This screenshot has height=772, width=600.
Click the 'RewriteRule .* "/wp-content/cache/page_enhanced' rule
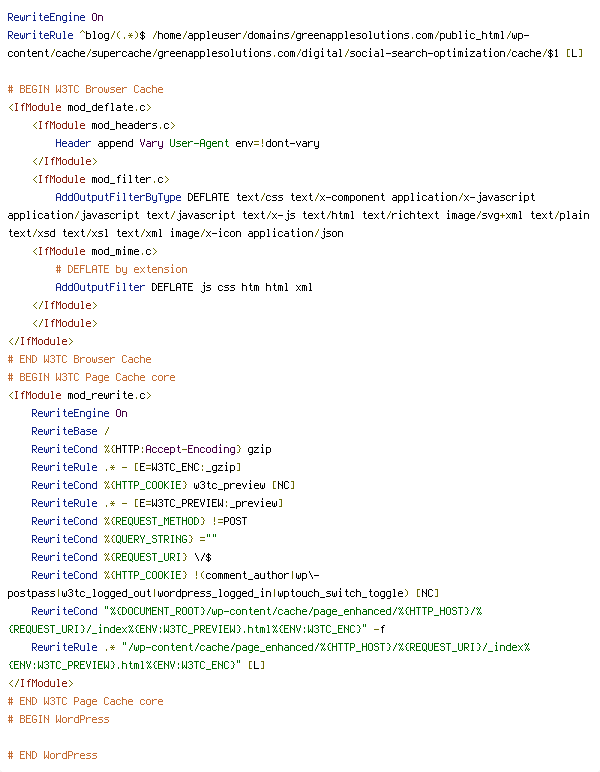(x=171, y=647)
